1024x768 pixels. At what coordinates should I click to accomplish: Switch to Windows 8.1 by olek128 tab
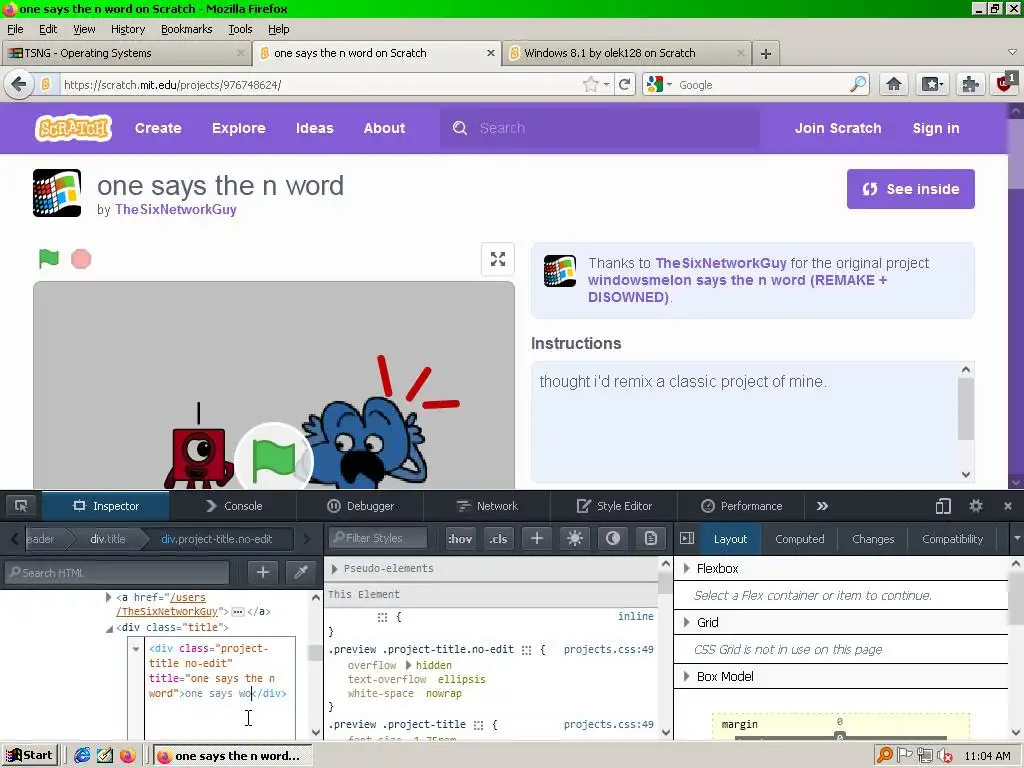click(x=627, y=54)
